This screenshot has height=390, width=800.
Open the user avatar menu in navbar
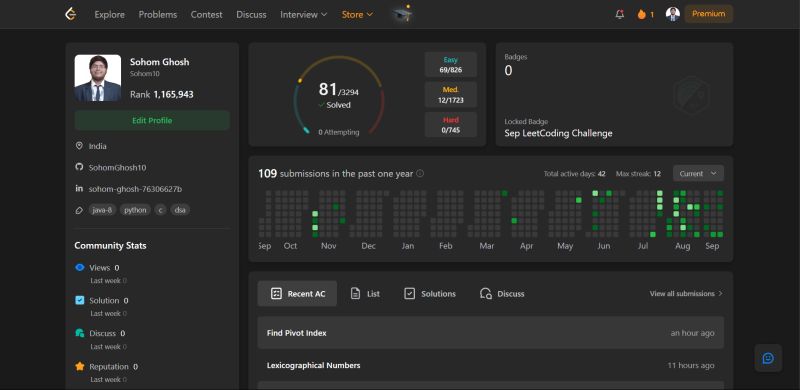click(x=672, y=14)
